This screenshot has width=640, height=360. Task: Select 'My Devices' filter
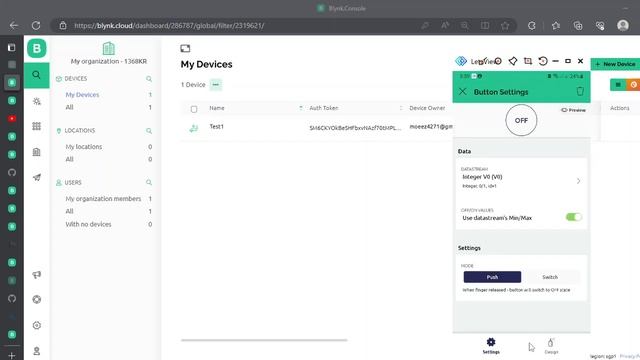pyautogui.click(x=82, y=95)
